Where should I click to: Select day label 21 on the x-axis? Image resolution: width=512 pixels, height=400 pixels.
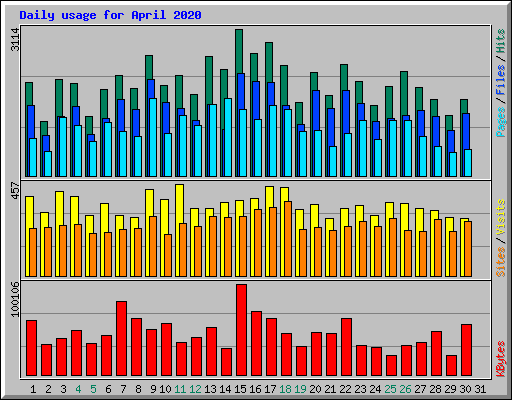(x=330, y=389)
